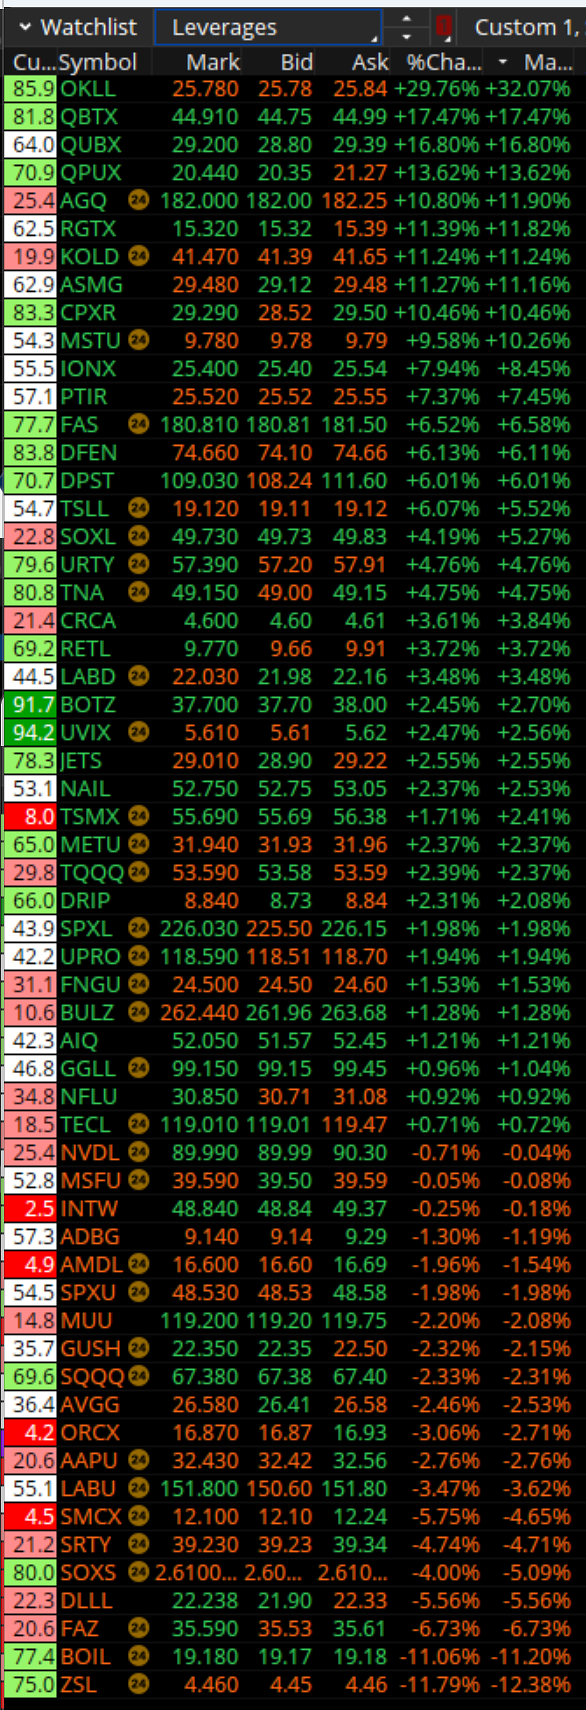Click the 24-hour badge beside KOLD
The width and height of the screenshot is (586, 1710).
[x=138, y=256]
